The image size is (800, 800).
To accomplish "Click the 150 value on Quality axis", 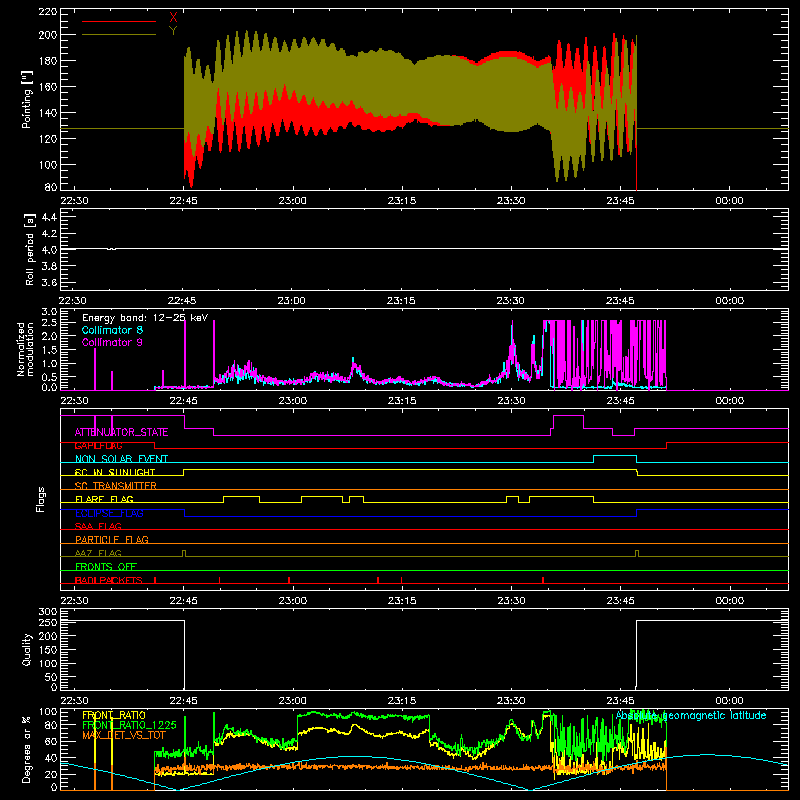I will point(48,650).
